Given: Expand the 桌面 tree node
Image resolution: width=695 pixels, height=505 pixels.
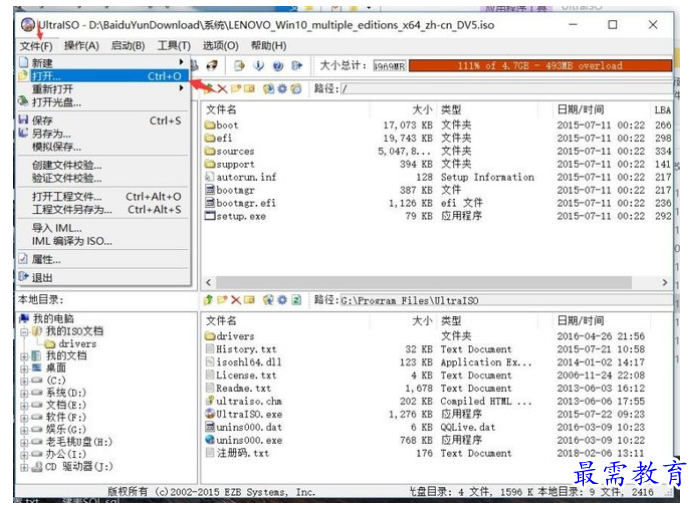Looking at the screenshot, I should [x=24, y=368].
